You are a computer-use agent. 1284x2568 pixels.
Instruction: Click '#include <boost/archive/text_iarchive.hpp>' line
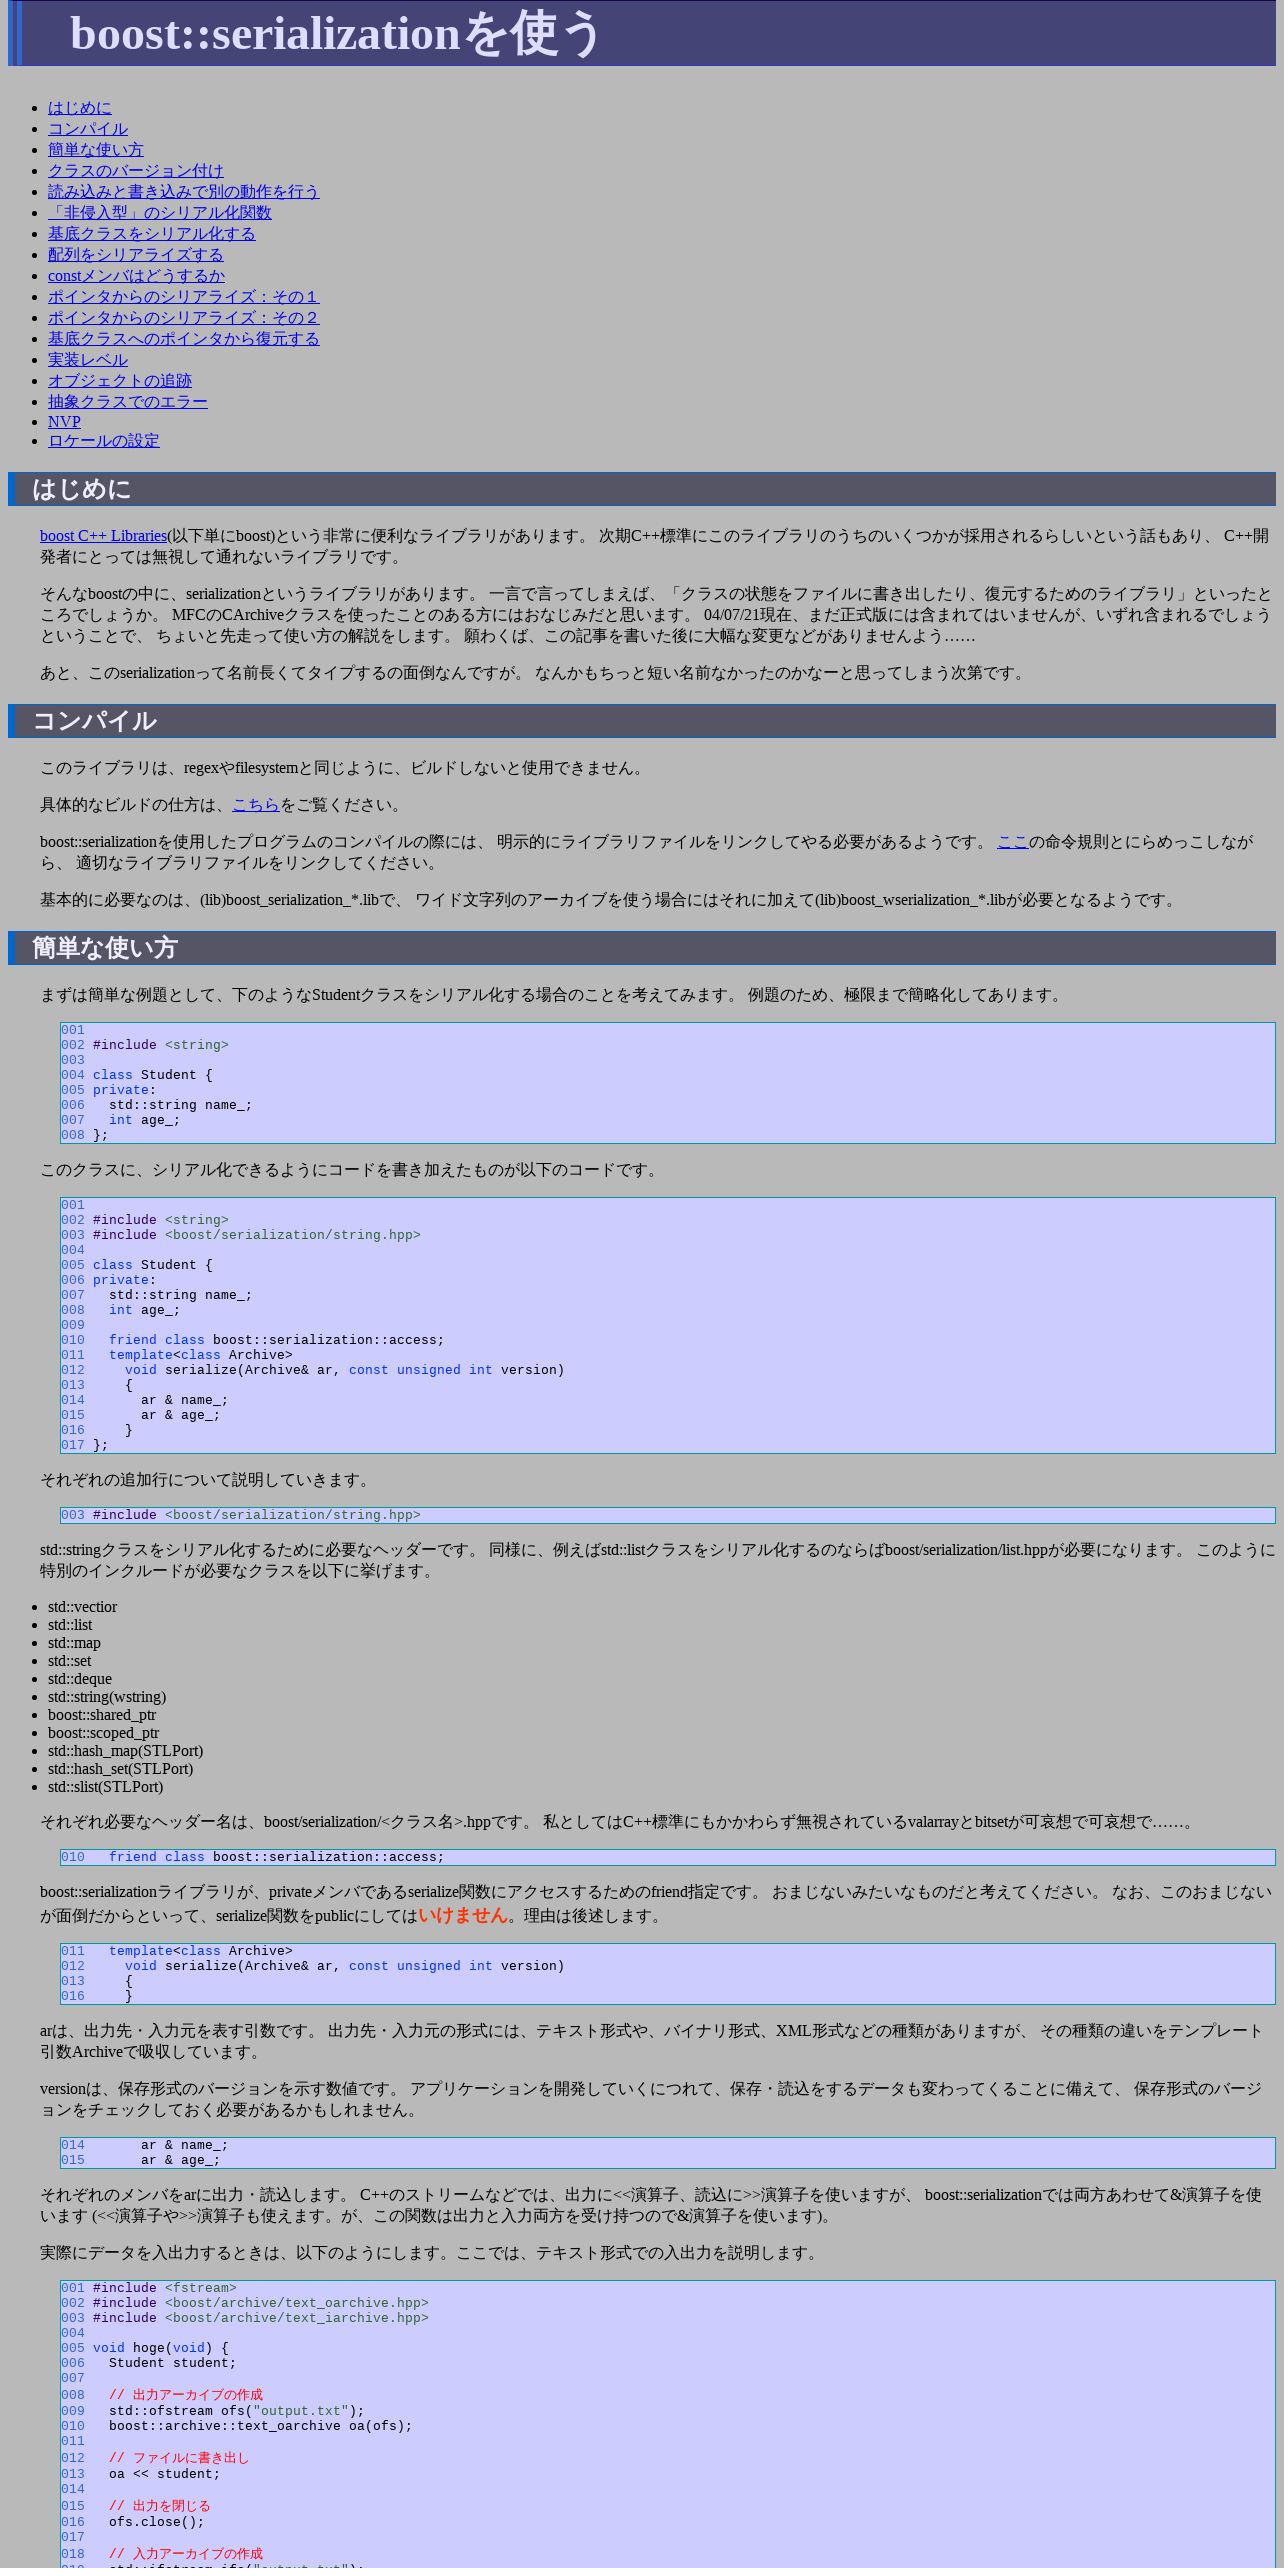[260, 2318]
